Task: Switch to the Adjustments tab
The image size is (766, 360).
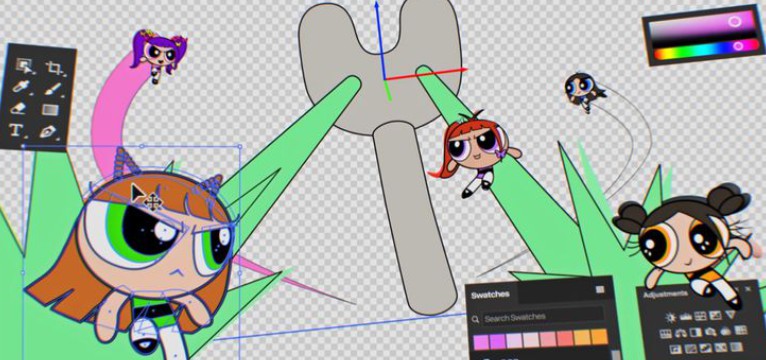Action: tap(665, 295)
